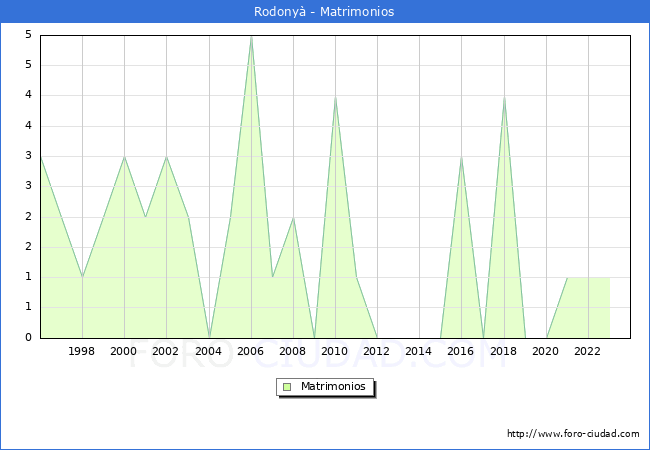
Task: Select the 2002 x-axis label
Action: click(x=166, y=351)
